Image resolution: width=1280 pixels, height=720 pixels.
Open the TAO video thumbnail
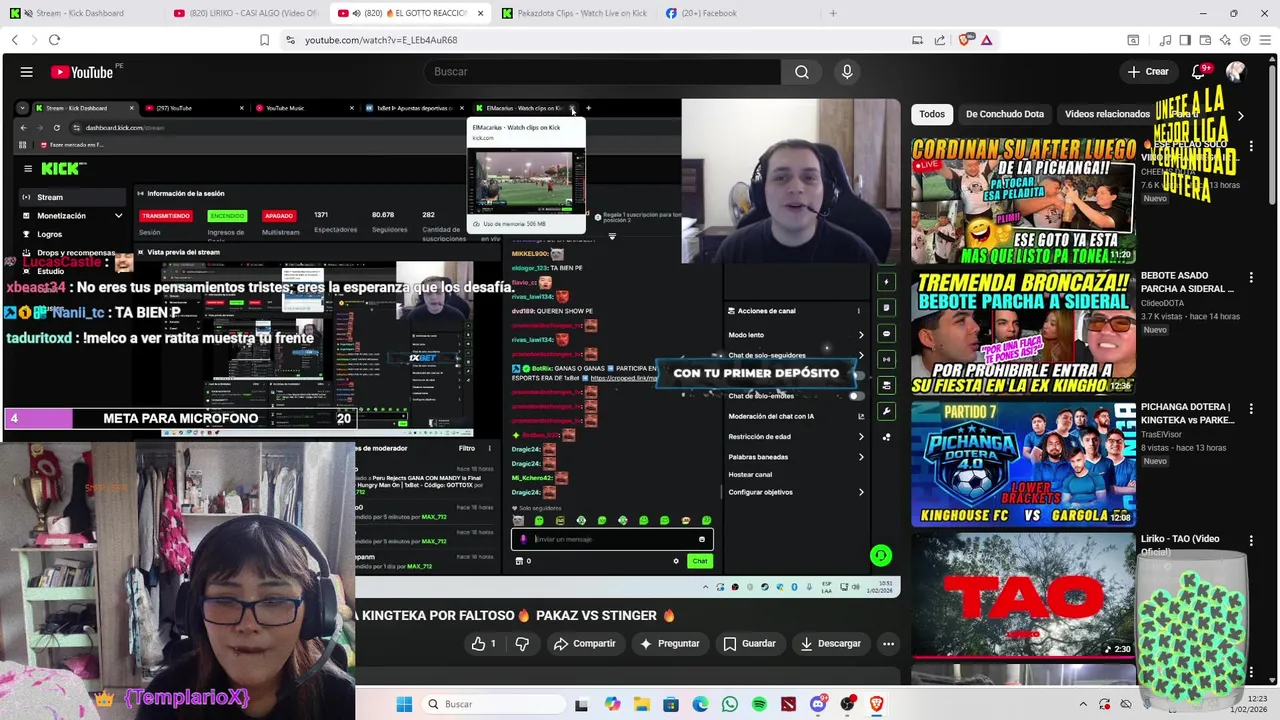(1023, 596)
